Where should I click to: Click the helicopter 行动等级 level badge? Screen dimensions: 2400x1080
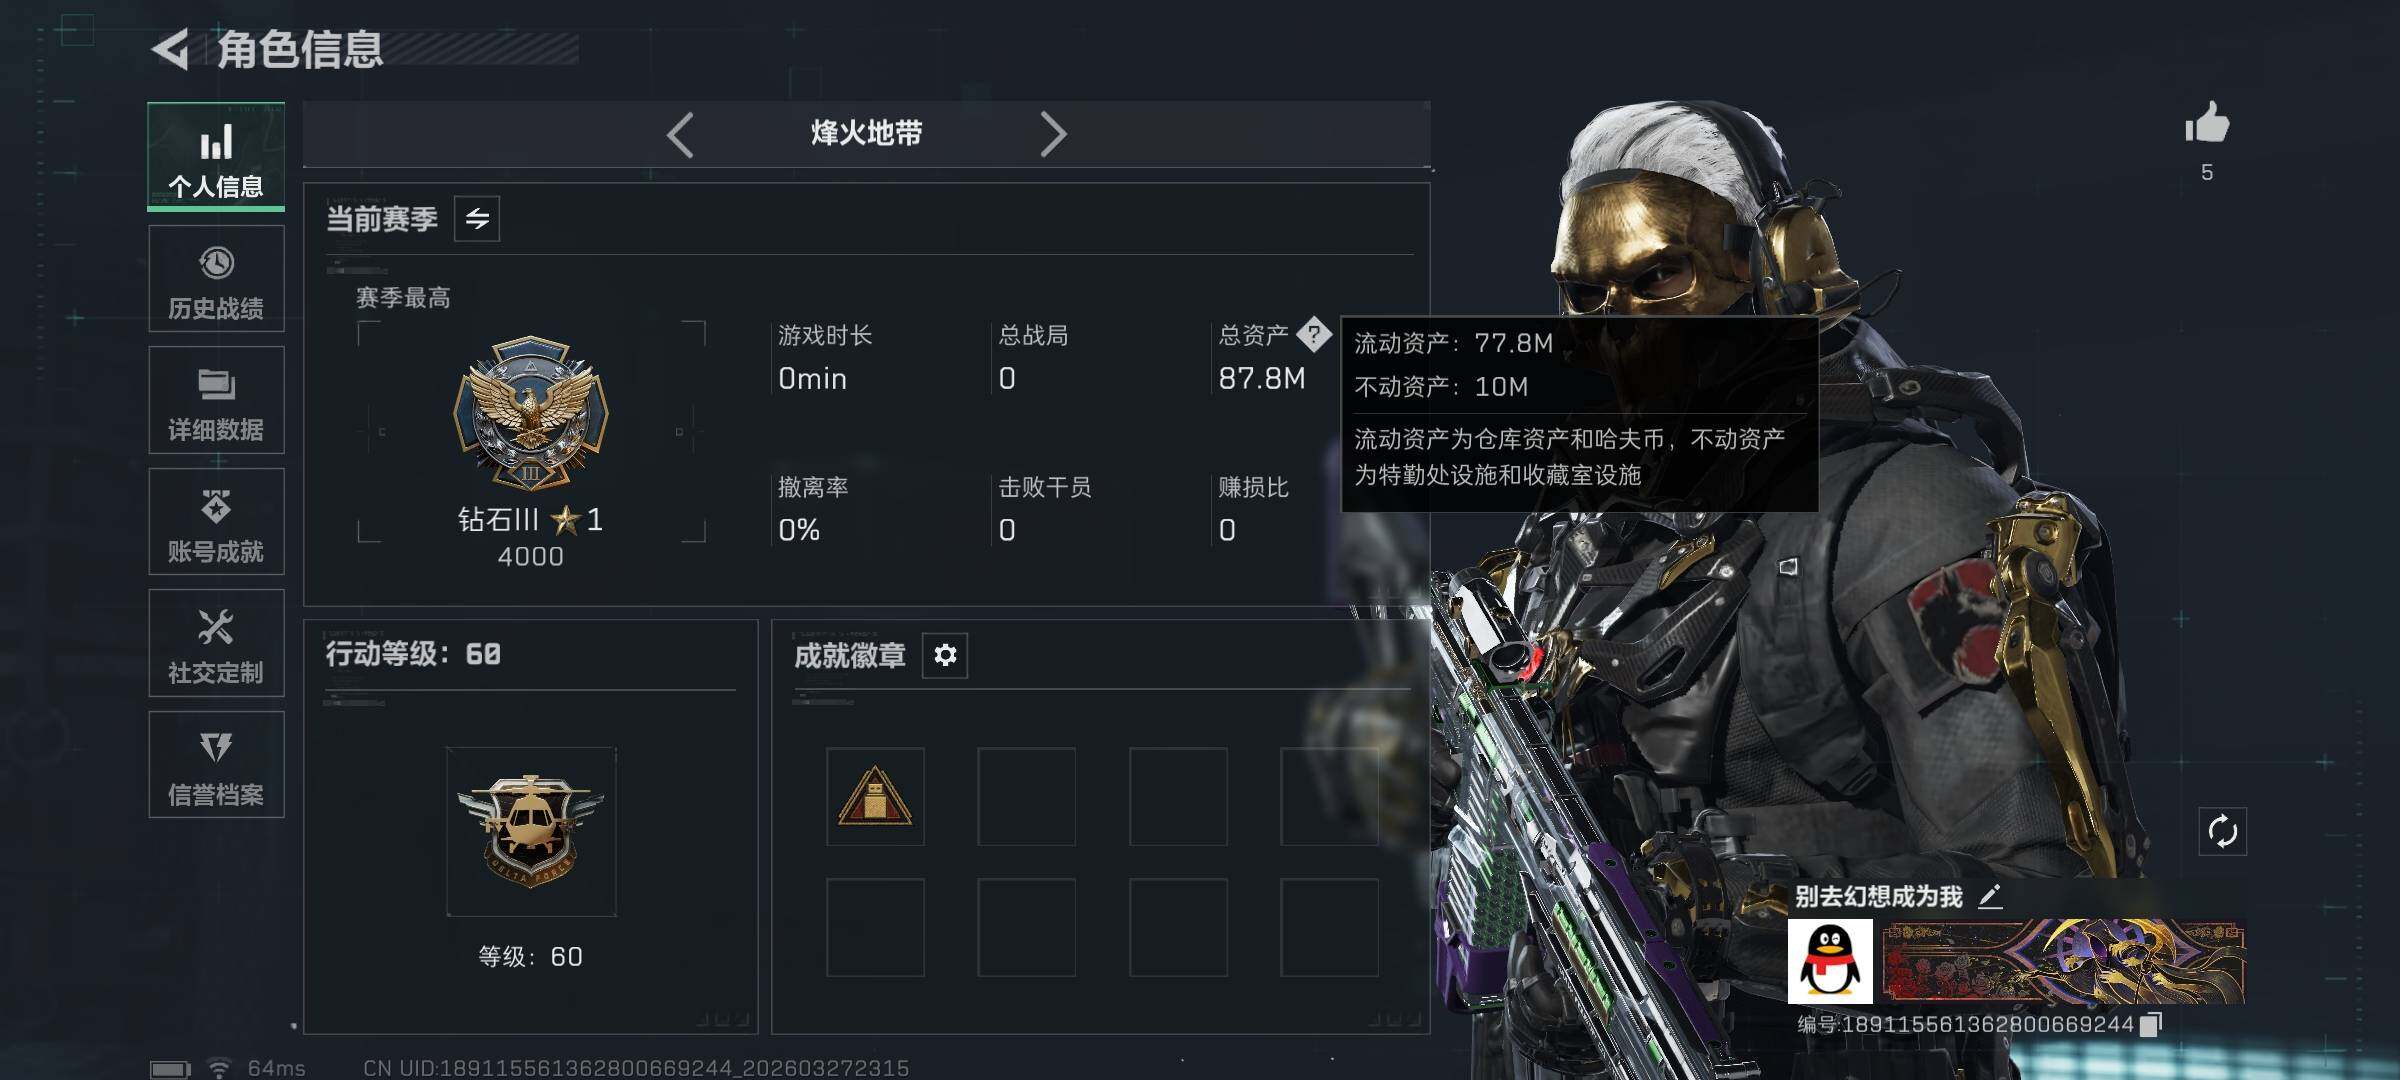pyautogui.click(x=531, y=831)
